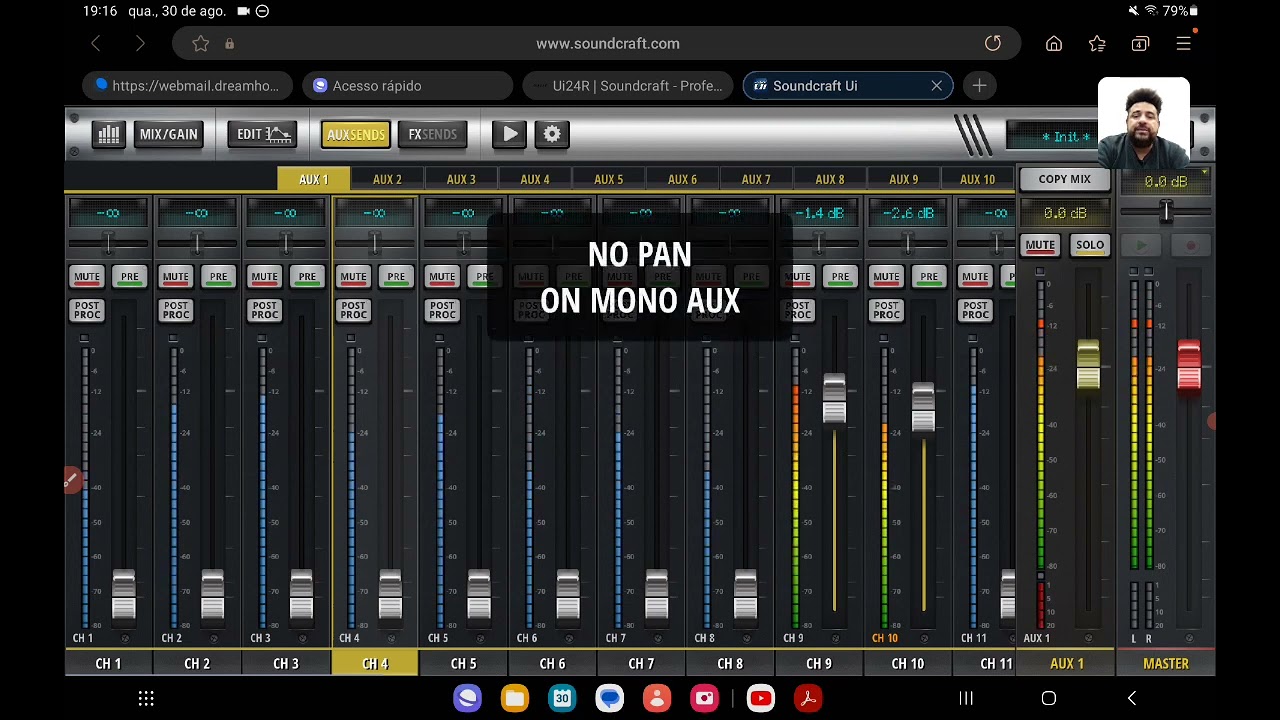Toggle PRE on CH 1
This screenshot has height=720, width=1280.
(x=130, y=277)
